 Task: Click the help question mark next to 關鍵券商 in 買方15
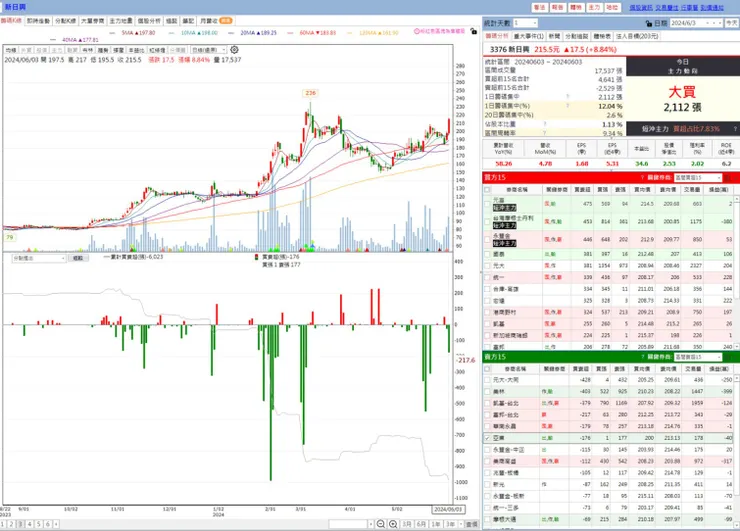click(642, 177)
